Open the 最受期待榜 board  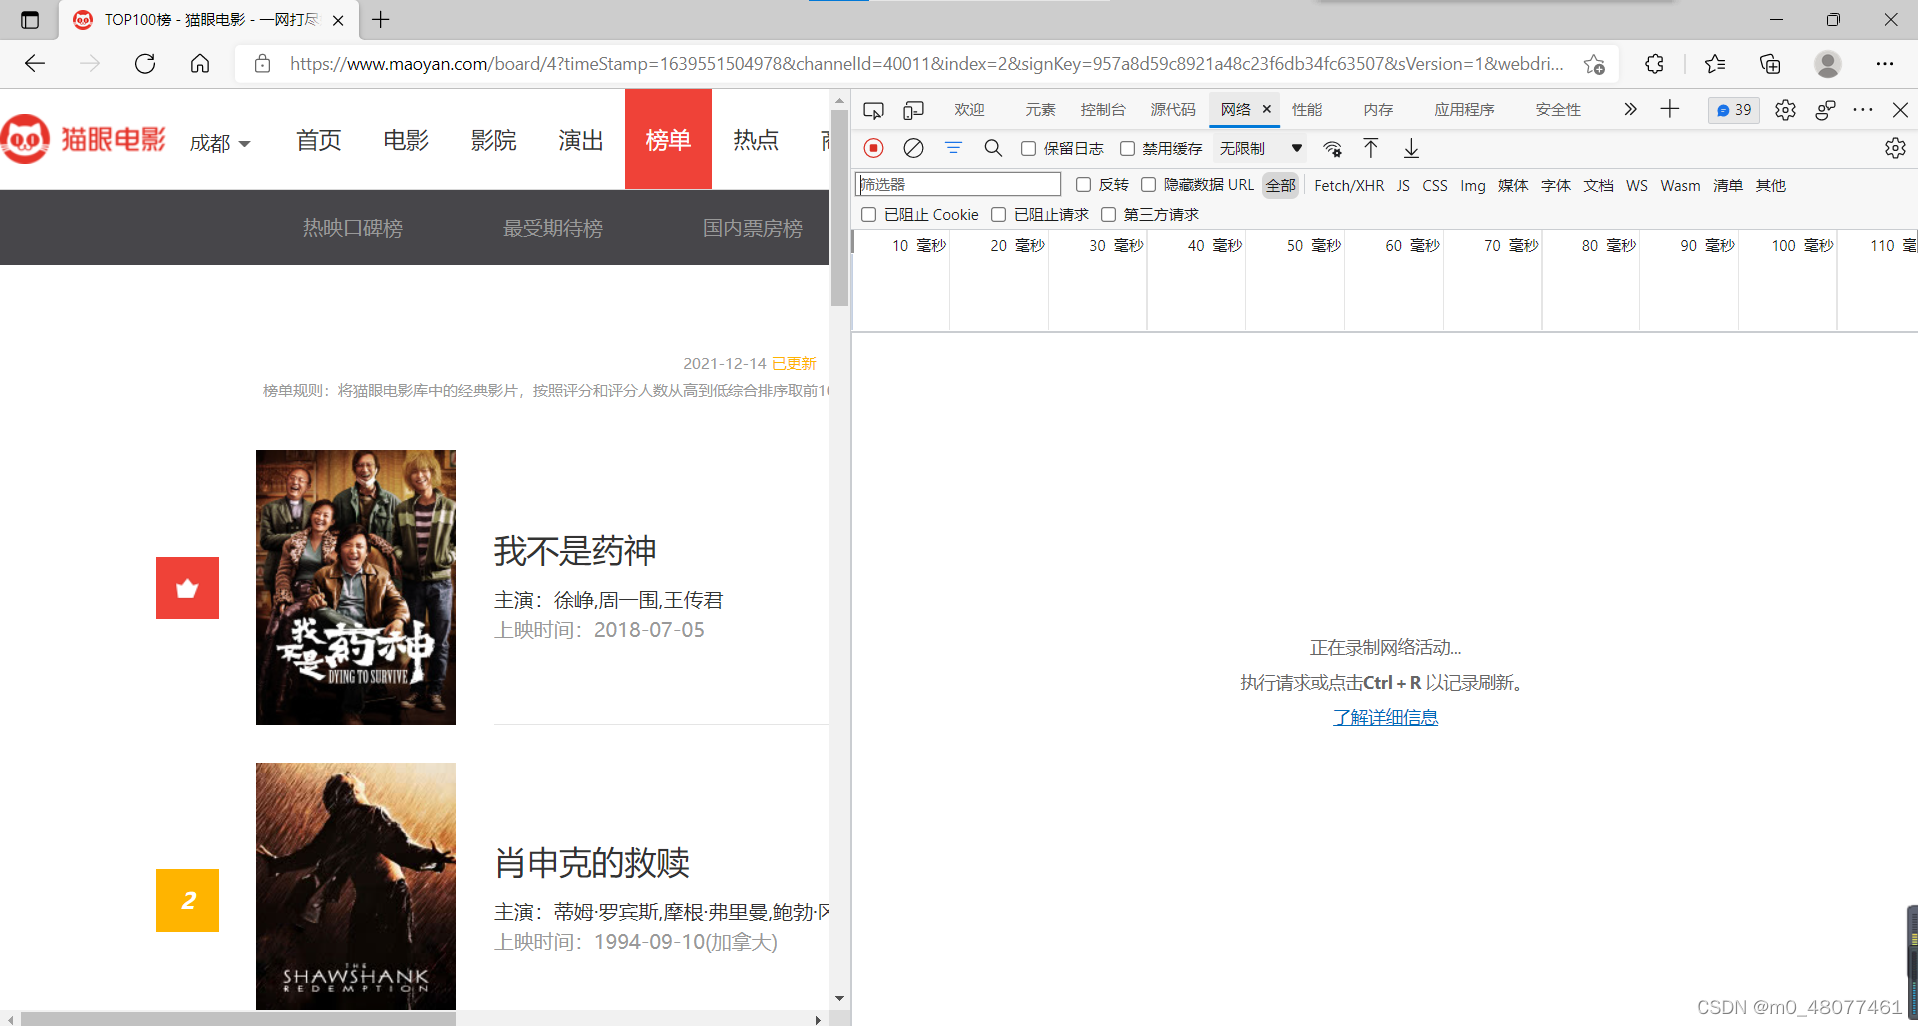click(x=553, y=228)
